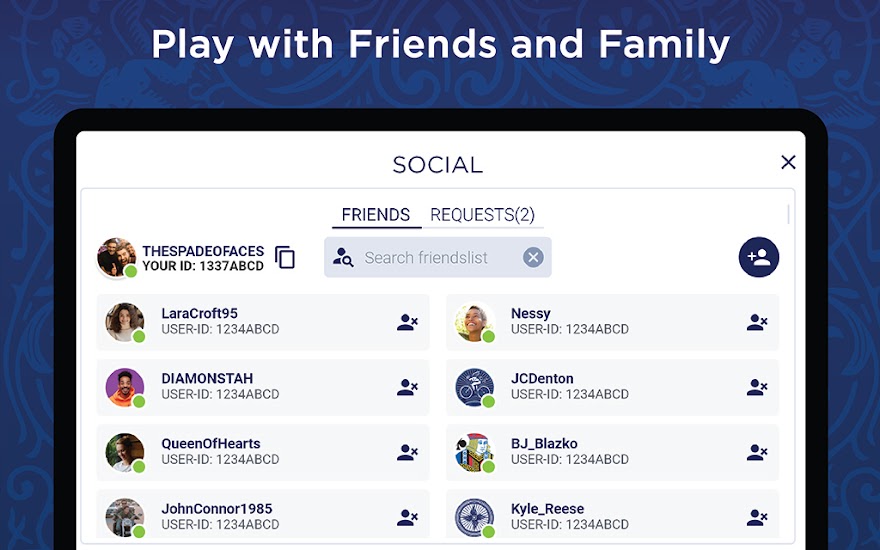The image size is (880, 550).
Task: Remove JCDenton from friends list
Action: click(x=757, y=387)
